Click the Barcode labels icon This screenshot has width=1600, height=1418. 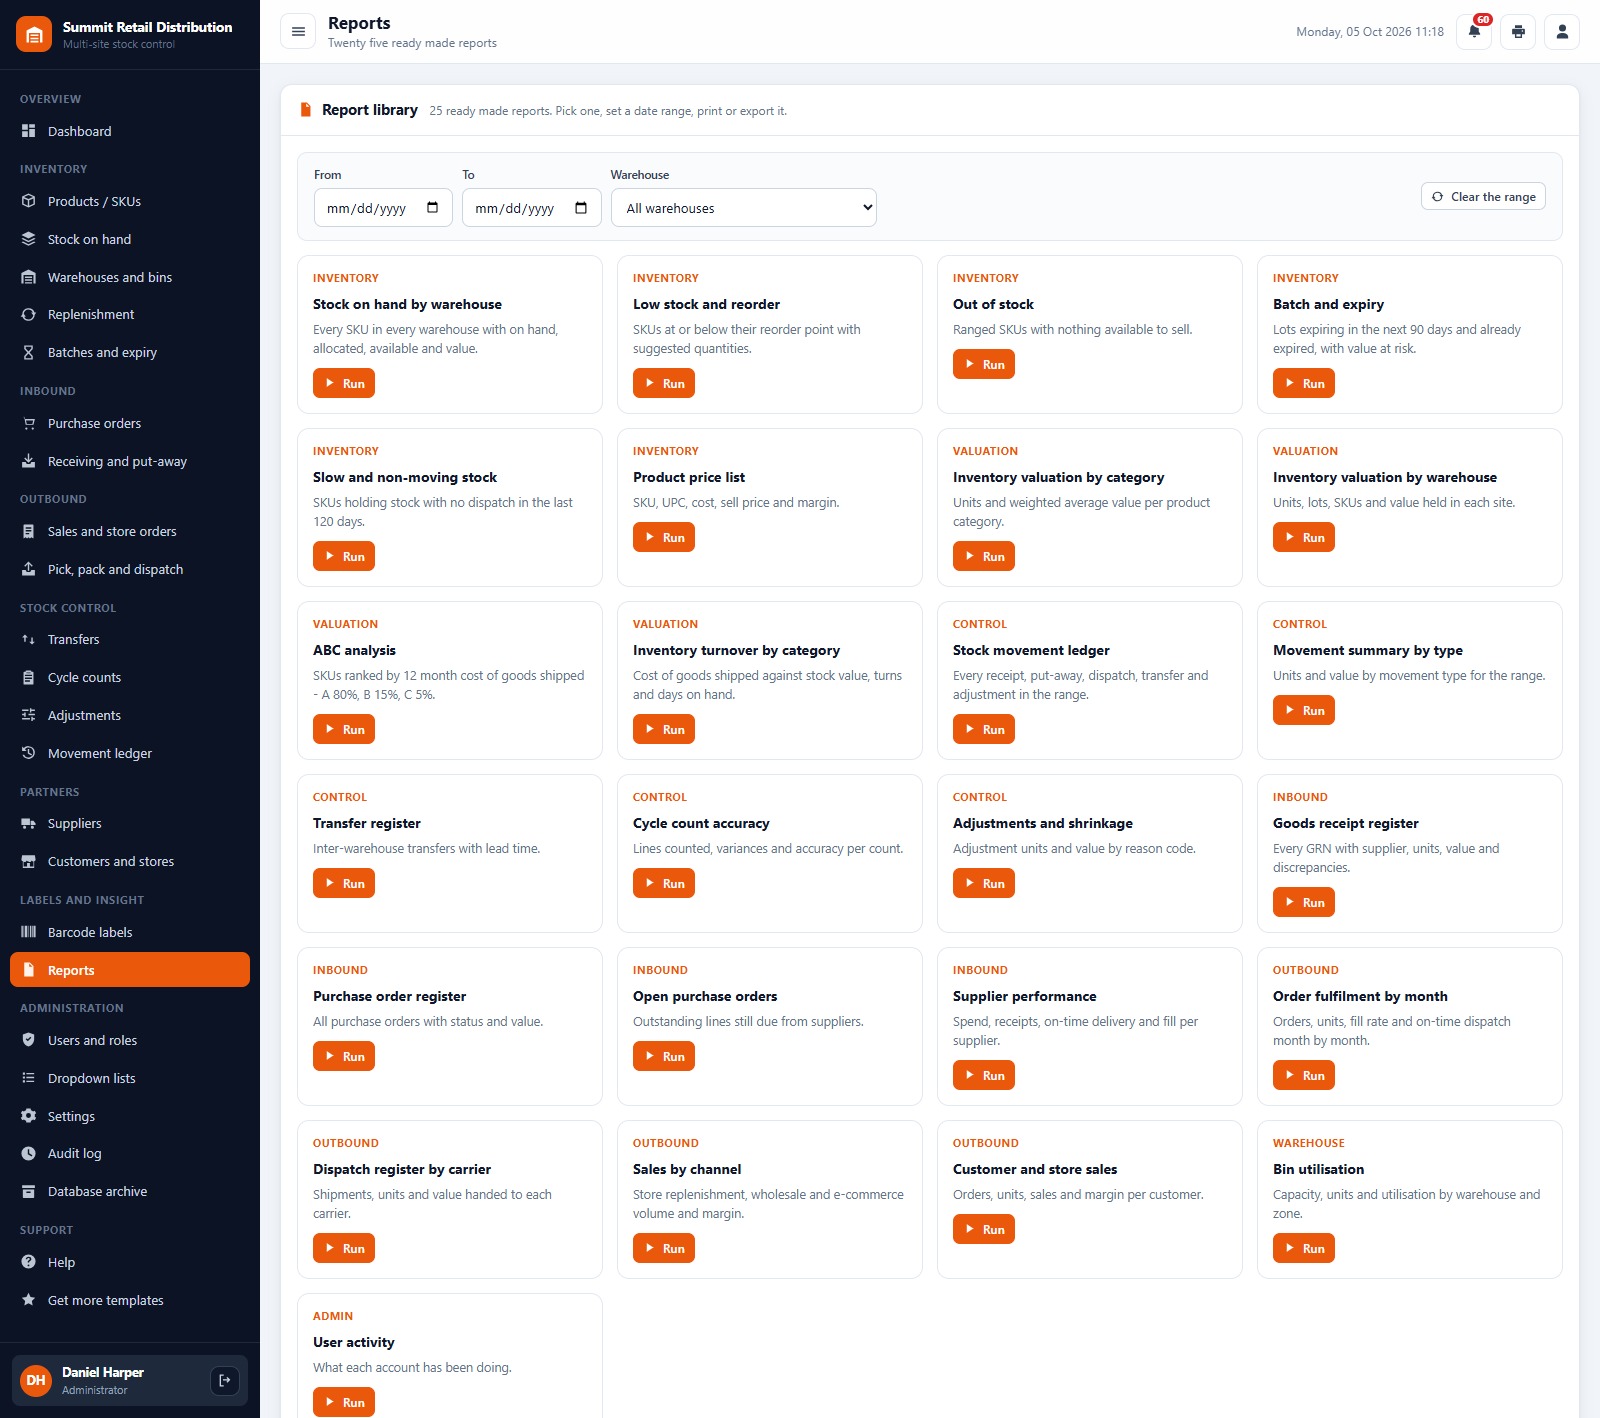29,932
